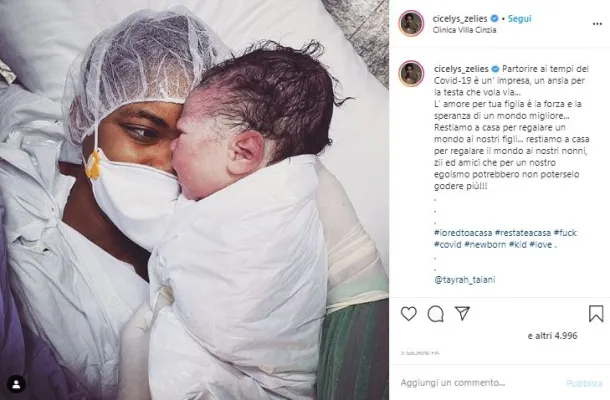
Task: Click the tagged people icon on photo
Action: pyautogui.click(x=16, y=384)
